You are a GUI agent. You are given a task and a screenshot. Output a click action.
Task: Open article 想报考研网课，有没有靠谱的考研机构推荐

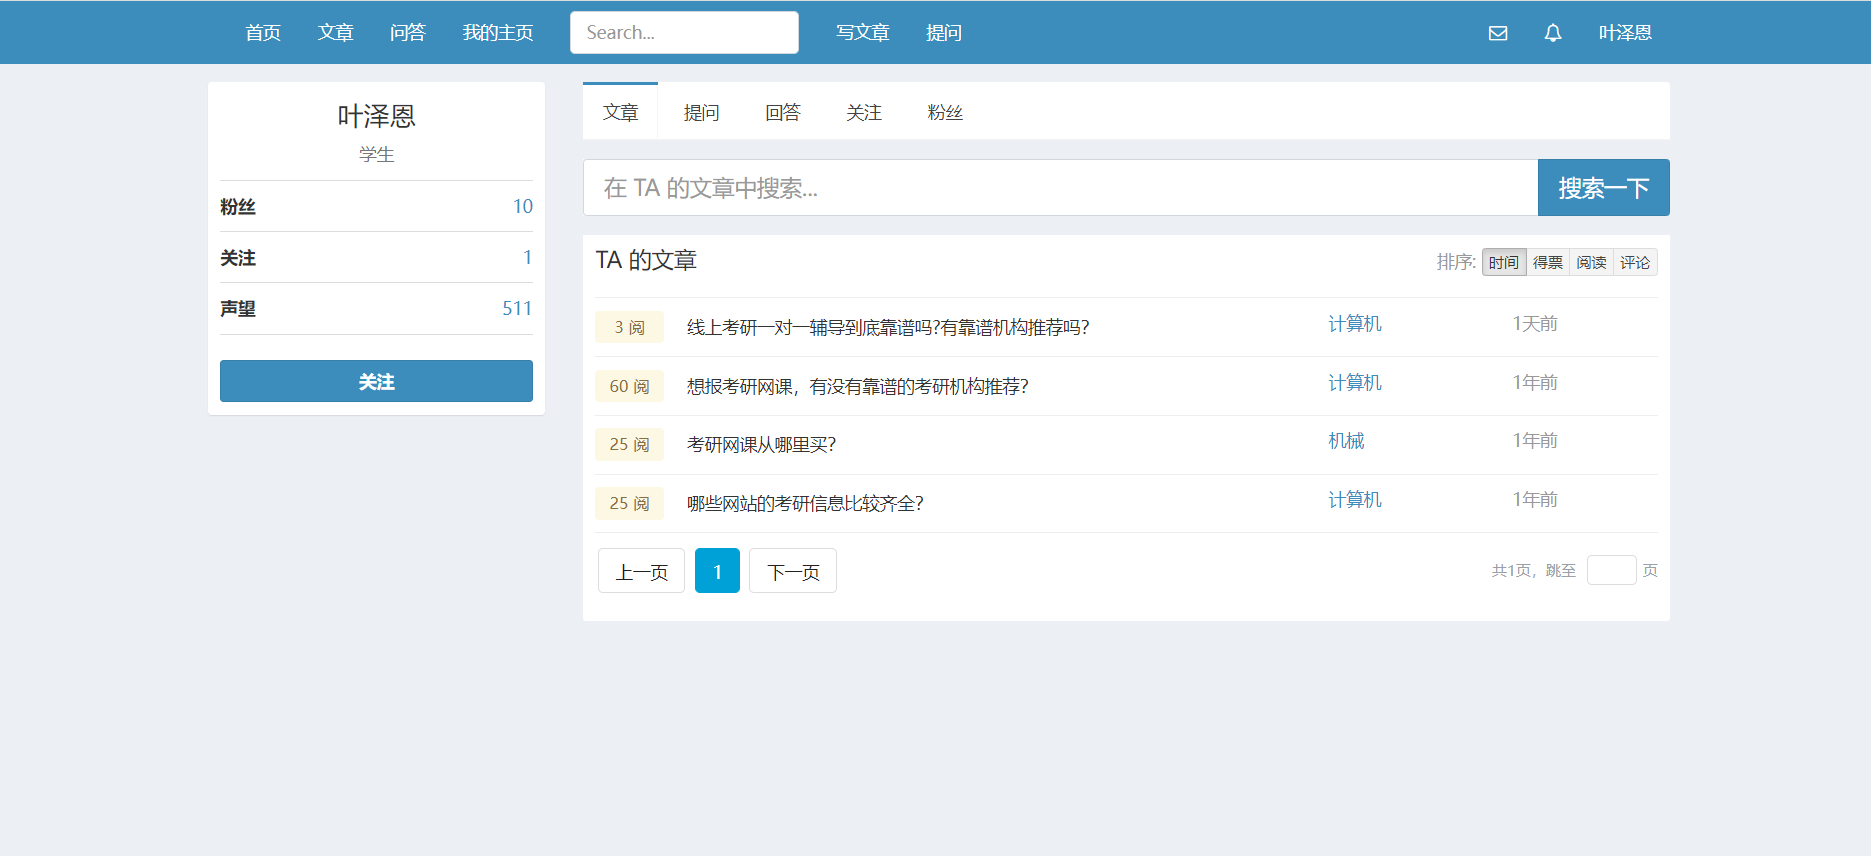(x=857, y=386)
